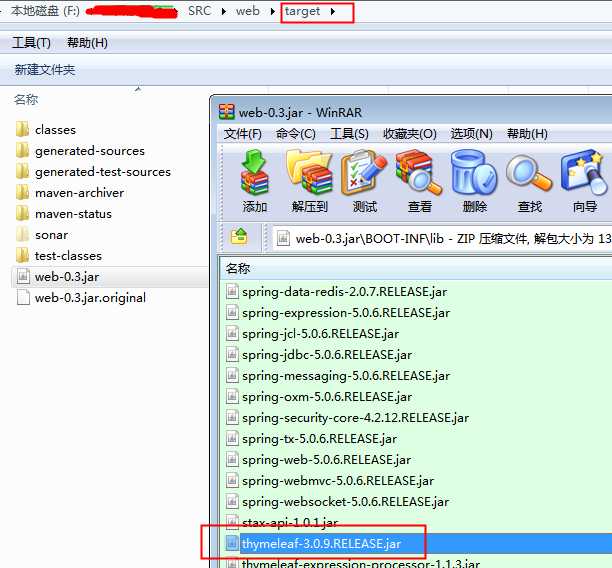Image resolution: width=612 pixels, height=568 pixels.
Task: Open the WinRAR Commands (命令) menu
Action: pyautogui.click(x=295, y=134)
